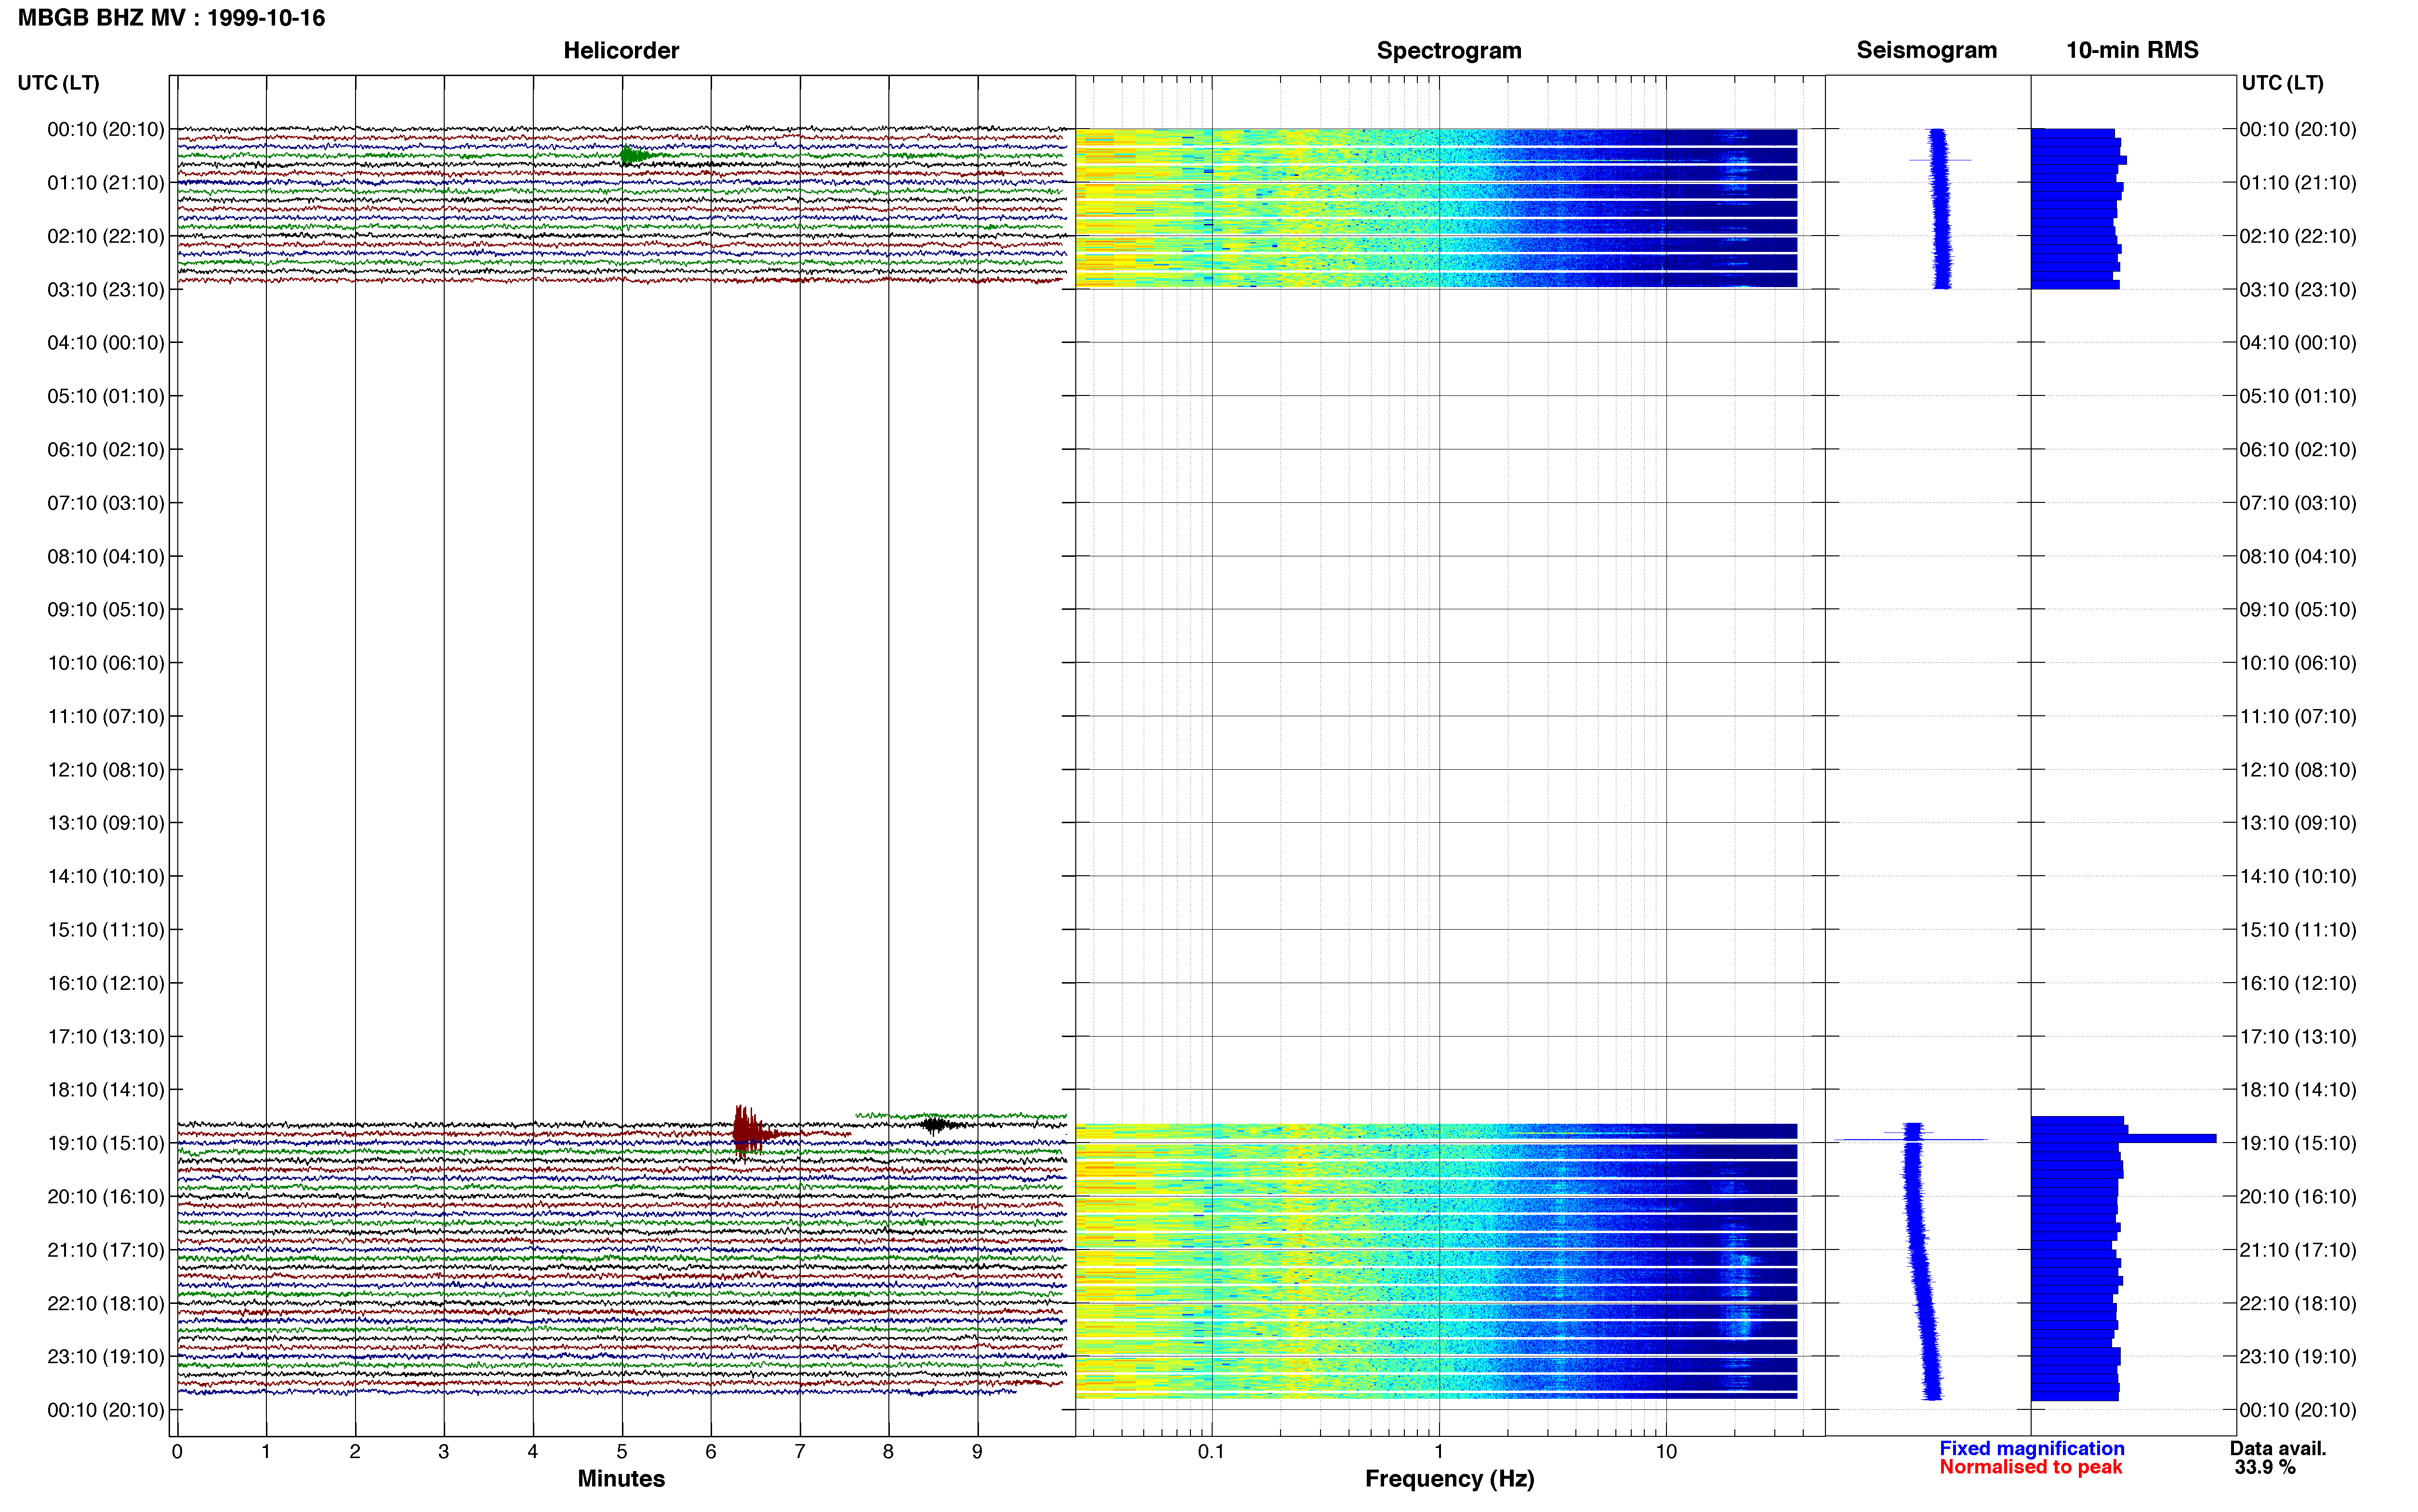This screenshot has height=1512, width=2418.
Task: Click the left time label 00:10 (20:10) at top
Action: 105,129
